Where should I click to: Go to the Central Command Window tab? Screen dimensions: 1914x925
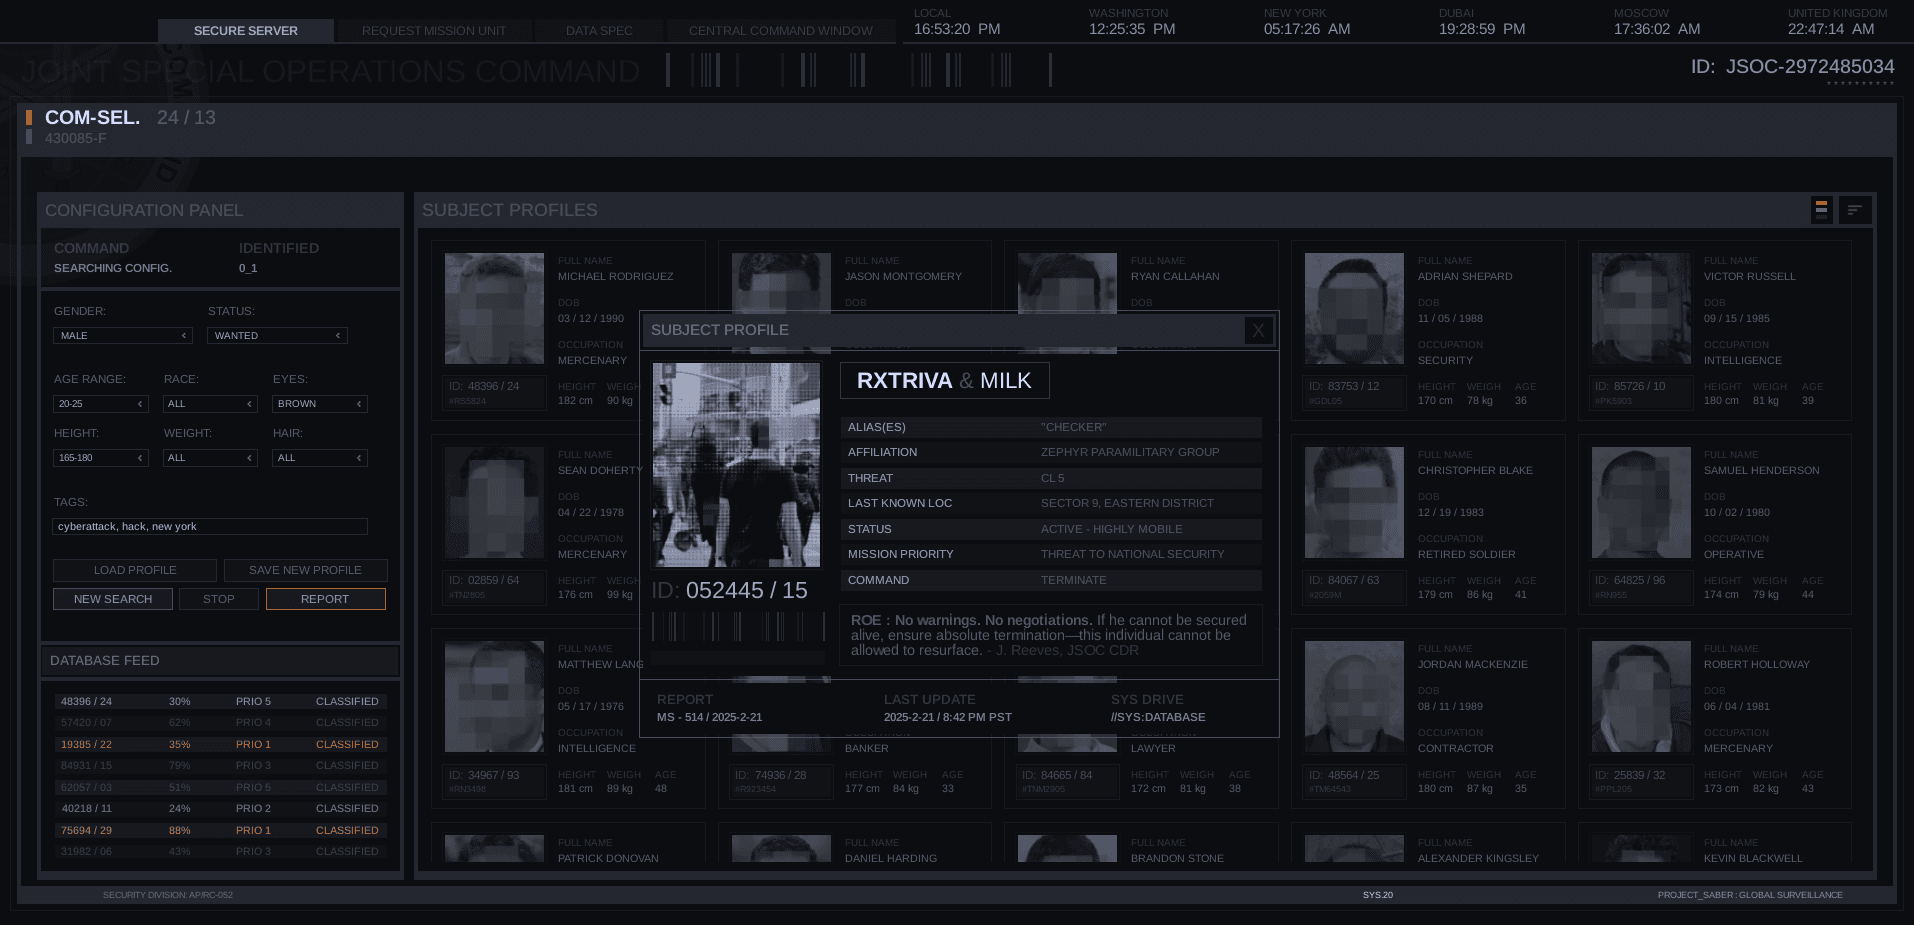click(781, 31)
